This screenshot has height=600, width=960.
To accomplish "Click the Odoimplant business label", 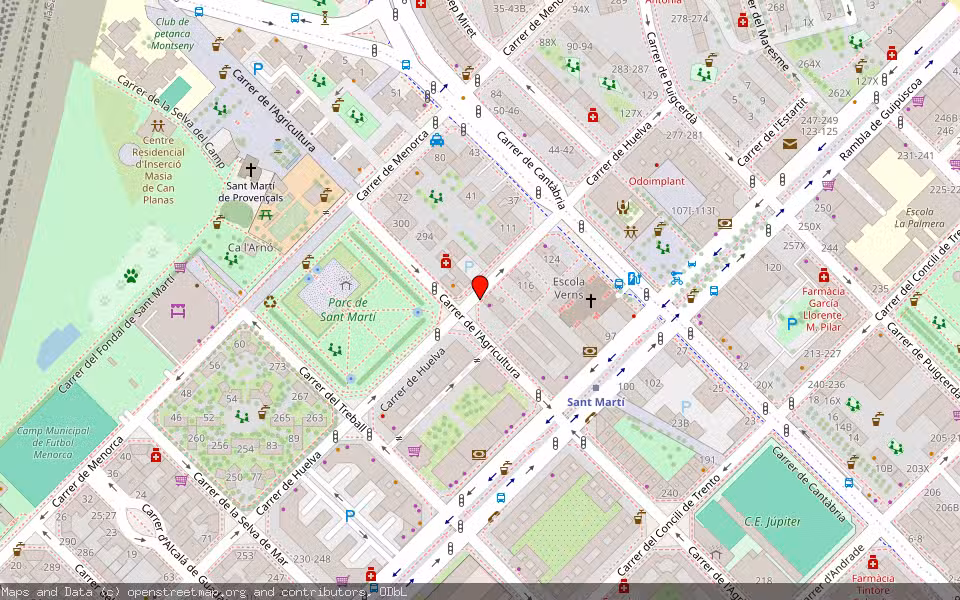I will 657,181.
